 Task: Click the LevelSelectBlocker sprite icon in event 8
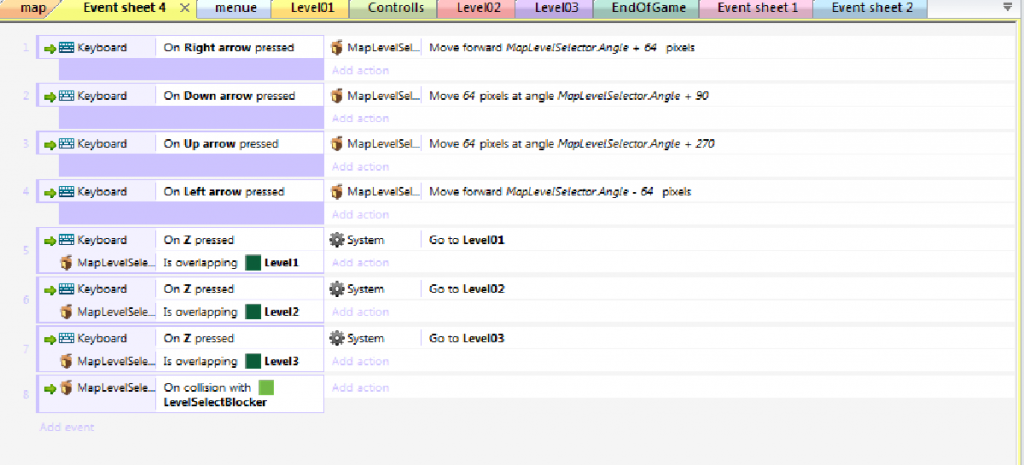coord(266,387)
